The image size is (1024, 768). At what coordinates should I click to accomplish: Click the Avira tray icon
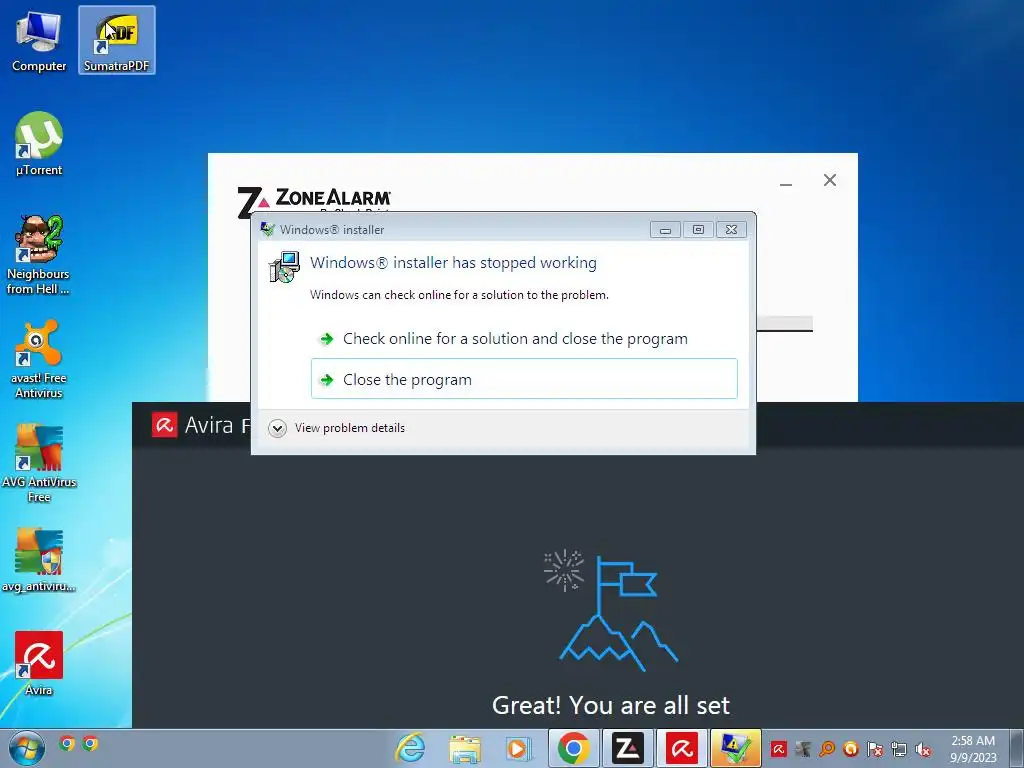coord(778,749)
